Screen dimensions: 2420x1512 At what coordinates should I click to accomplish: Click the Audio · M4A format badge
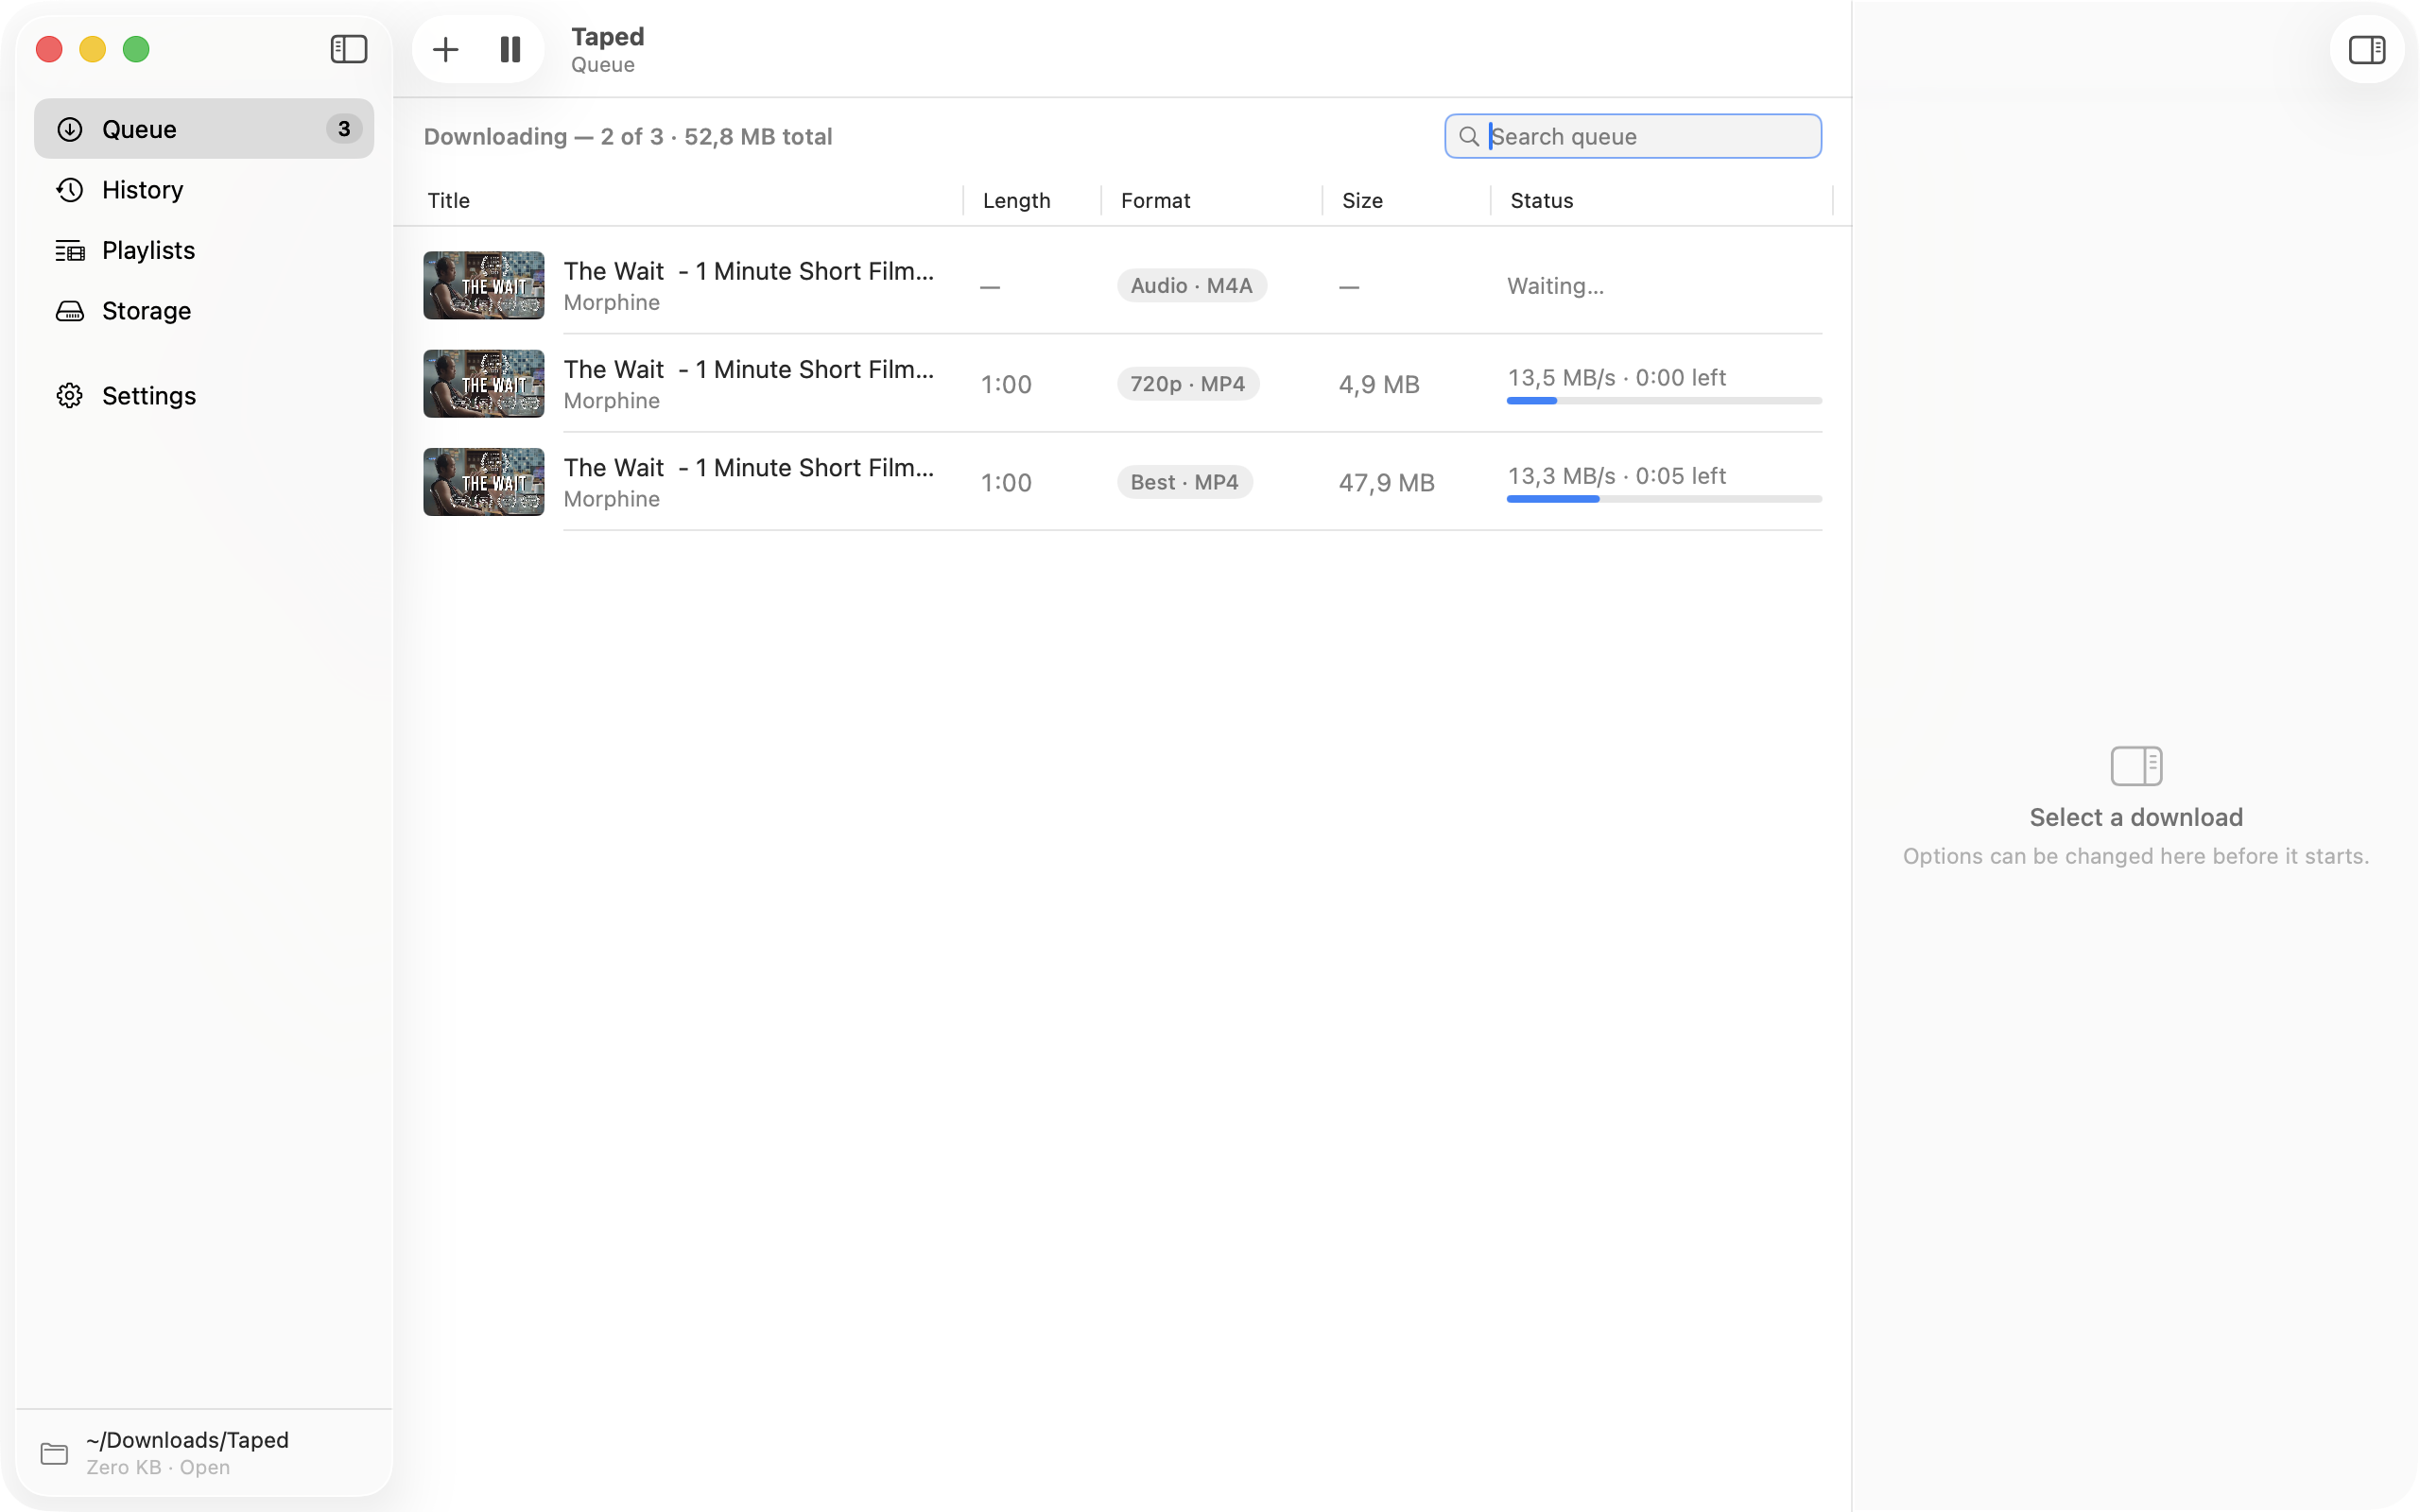click(1191, 286)
